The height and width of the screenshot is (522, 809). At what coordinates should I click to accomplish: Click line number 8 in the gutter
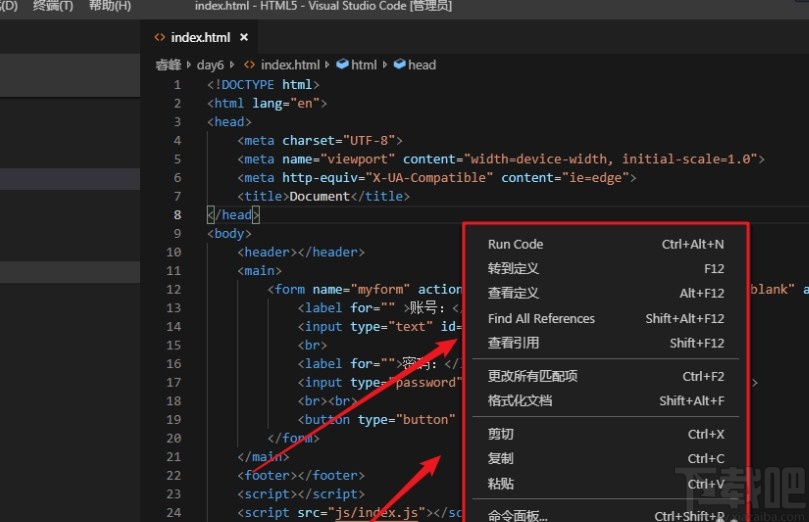click(177, 215)
